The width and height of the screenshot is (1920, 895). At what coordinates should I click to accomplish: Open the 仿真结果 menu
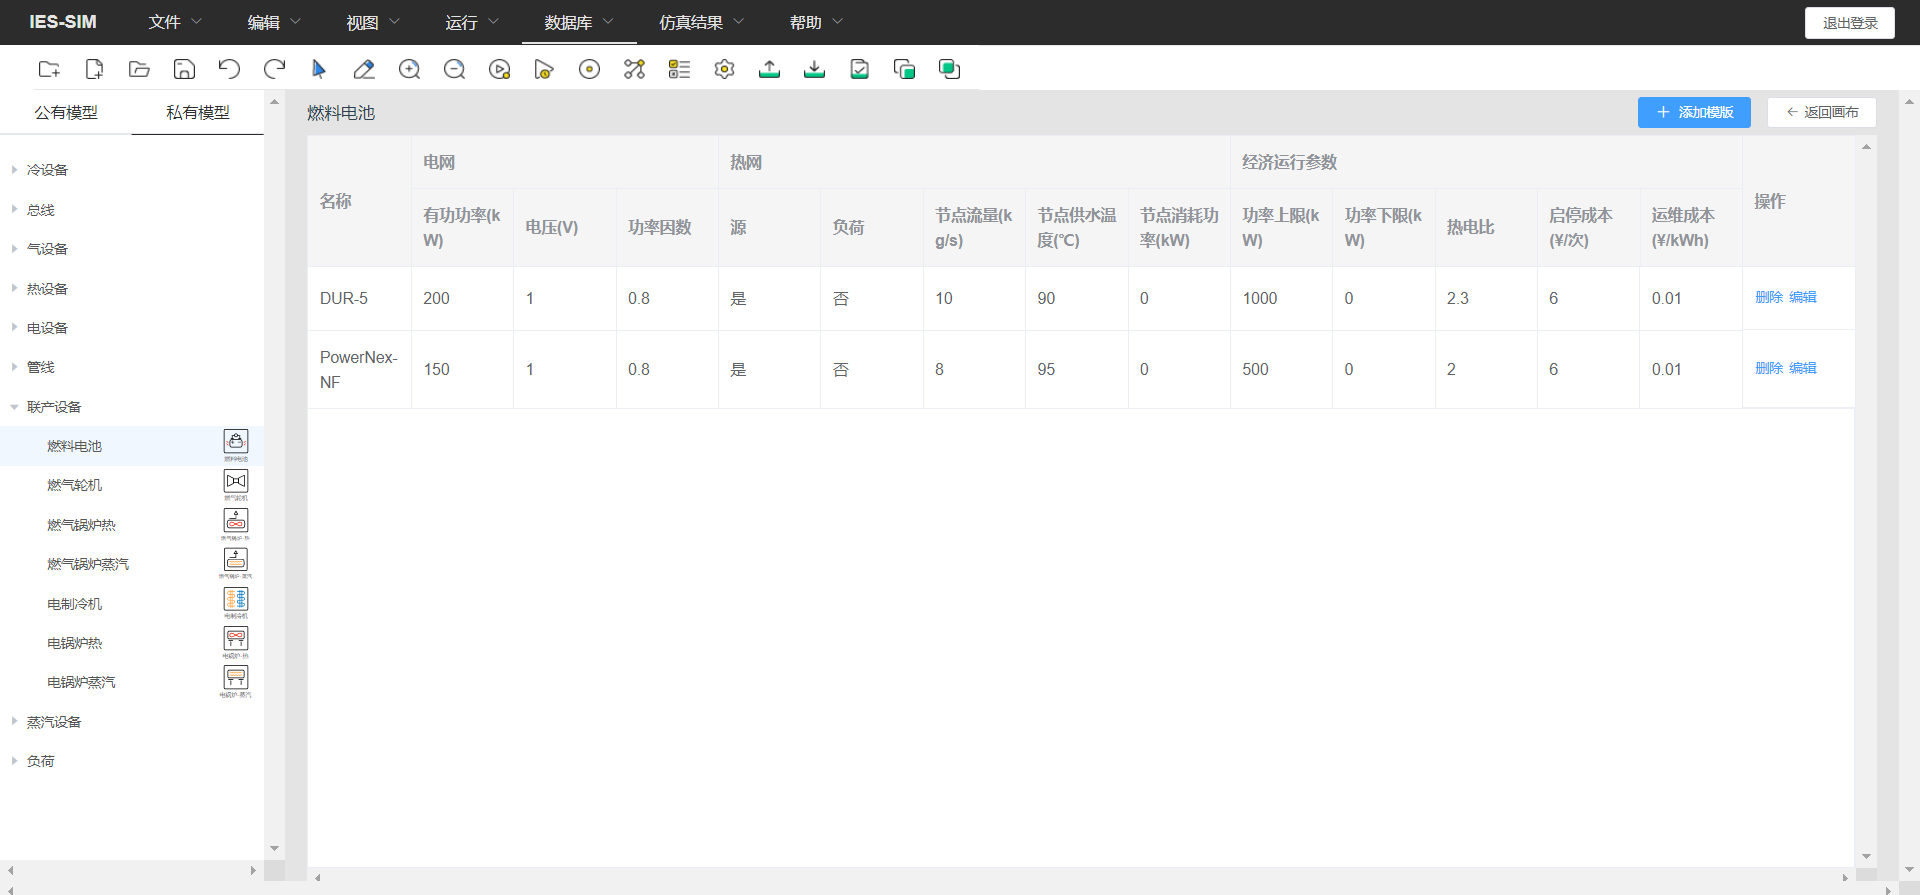coord(701,22)
